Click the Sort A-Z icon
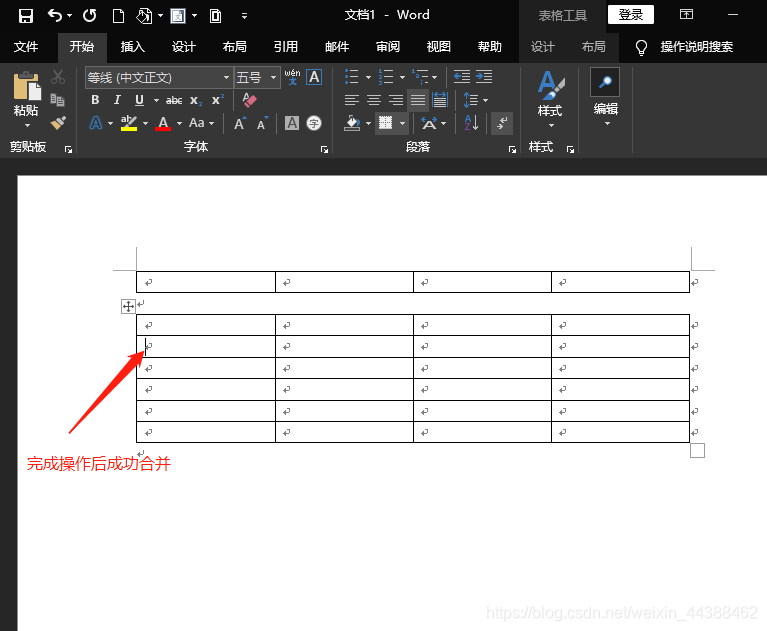Screen dimensions: 767x631 click(x=471, y=123)
